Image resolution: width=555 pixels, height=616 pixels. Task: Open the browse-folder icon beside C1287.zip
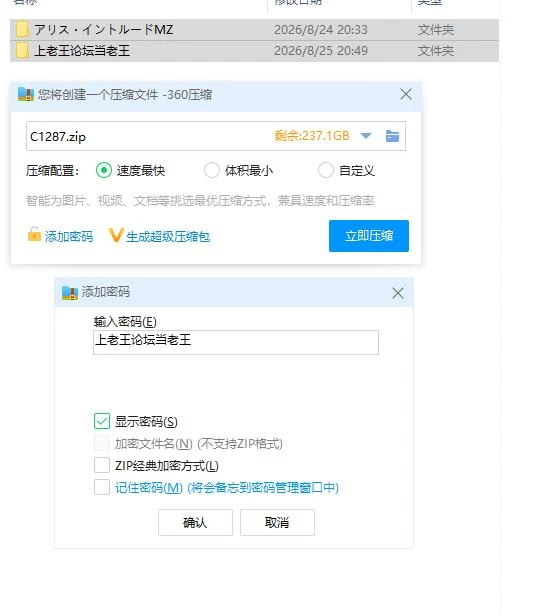392,136
